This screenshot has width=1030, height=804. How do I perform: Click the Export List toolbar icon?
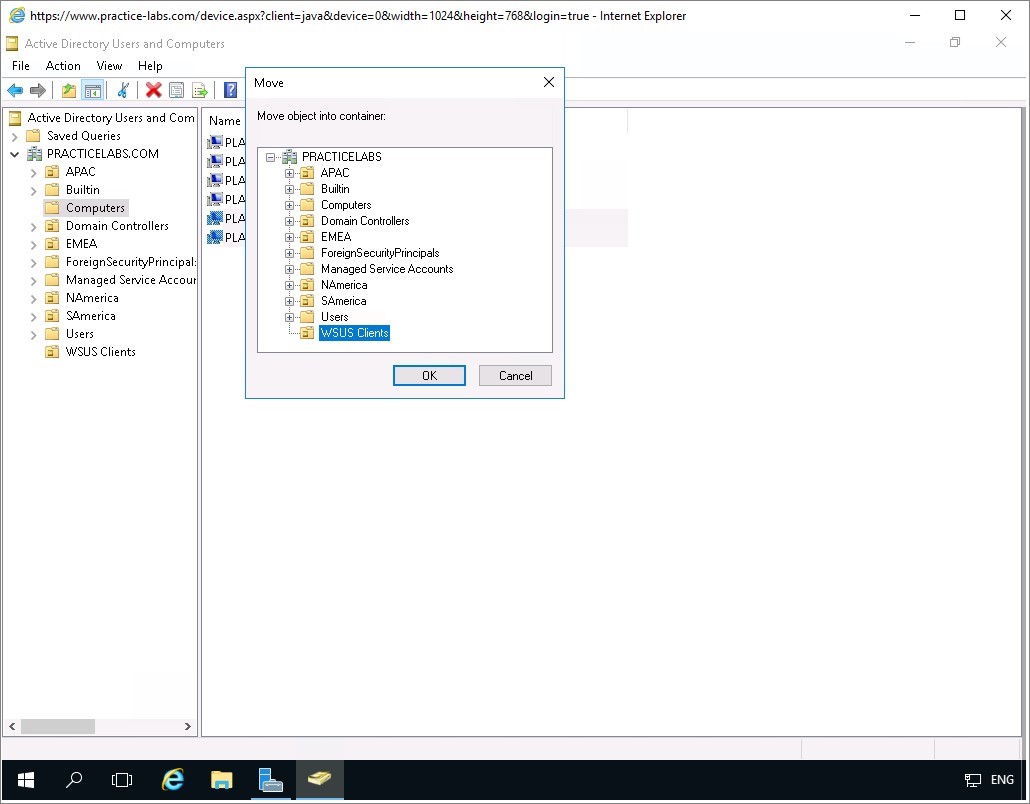[x=199, y=91]
